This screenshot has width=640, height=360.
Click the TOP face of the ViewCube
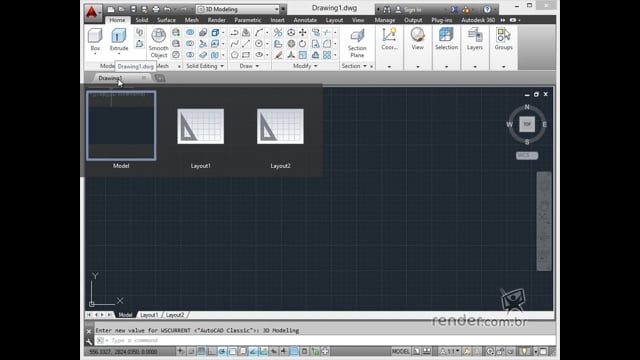pos(527,124)
